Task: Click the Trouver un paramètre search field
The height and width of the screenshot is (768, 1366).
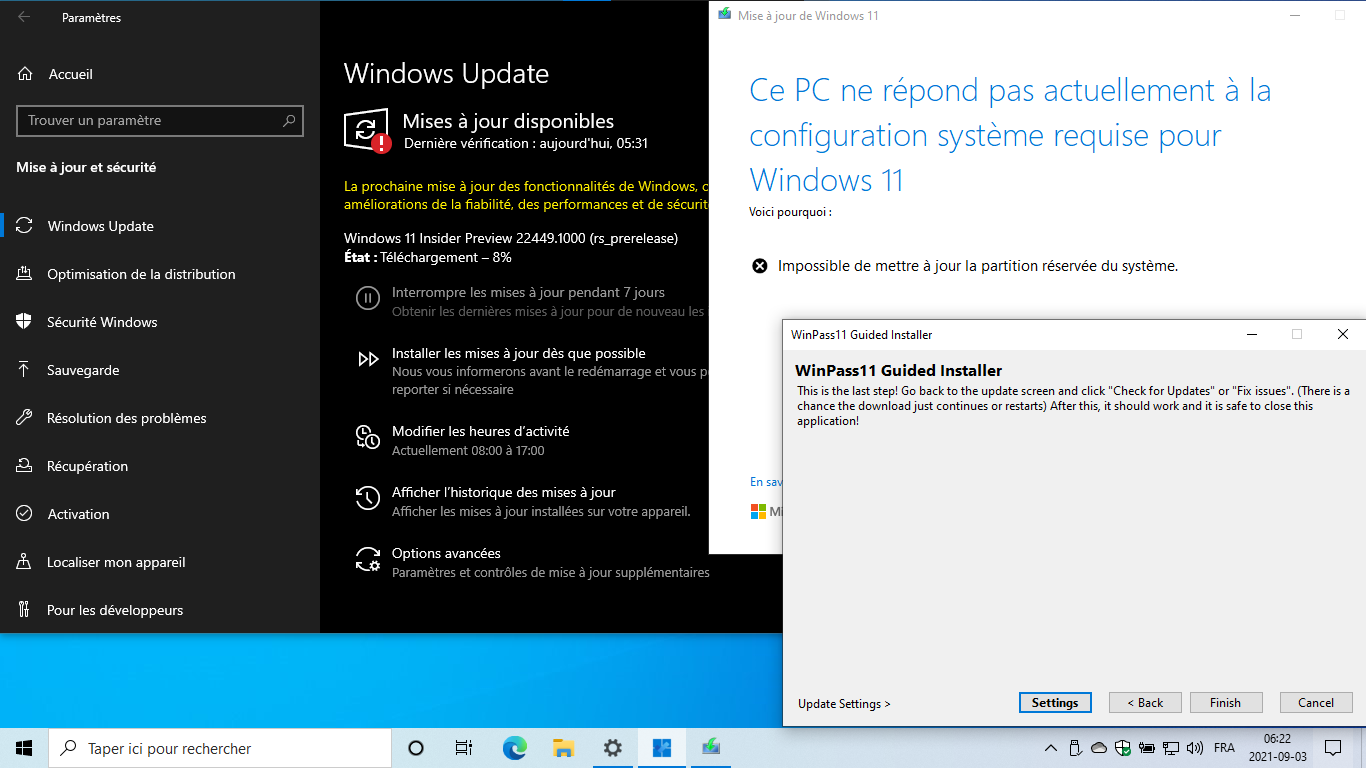Action: pos(160,121)
